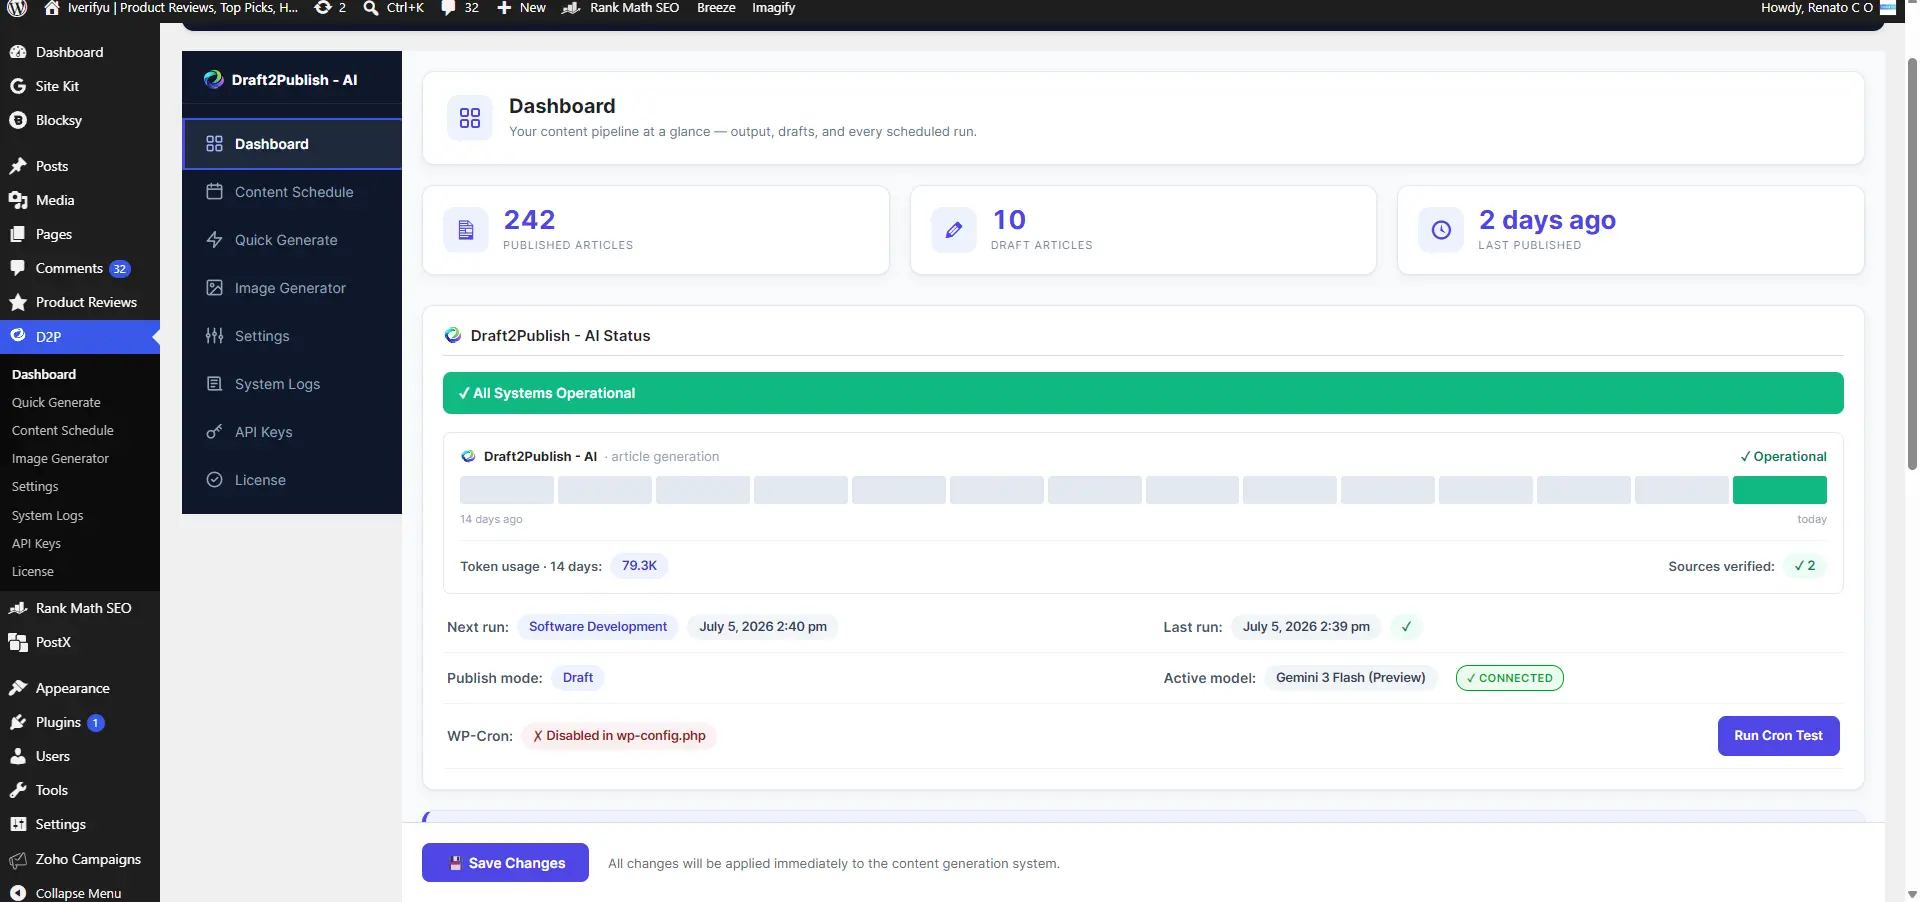This screenshot has width=1920, height=902.
Task: Click the Sources verified 2 badge
Action: coord(1805,566)
